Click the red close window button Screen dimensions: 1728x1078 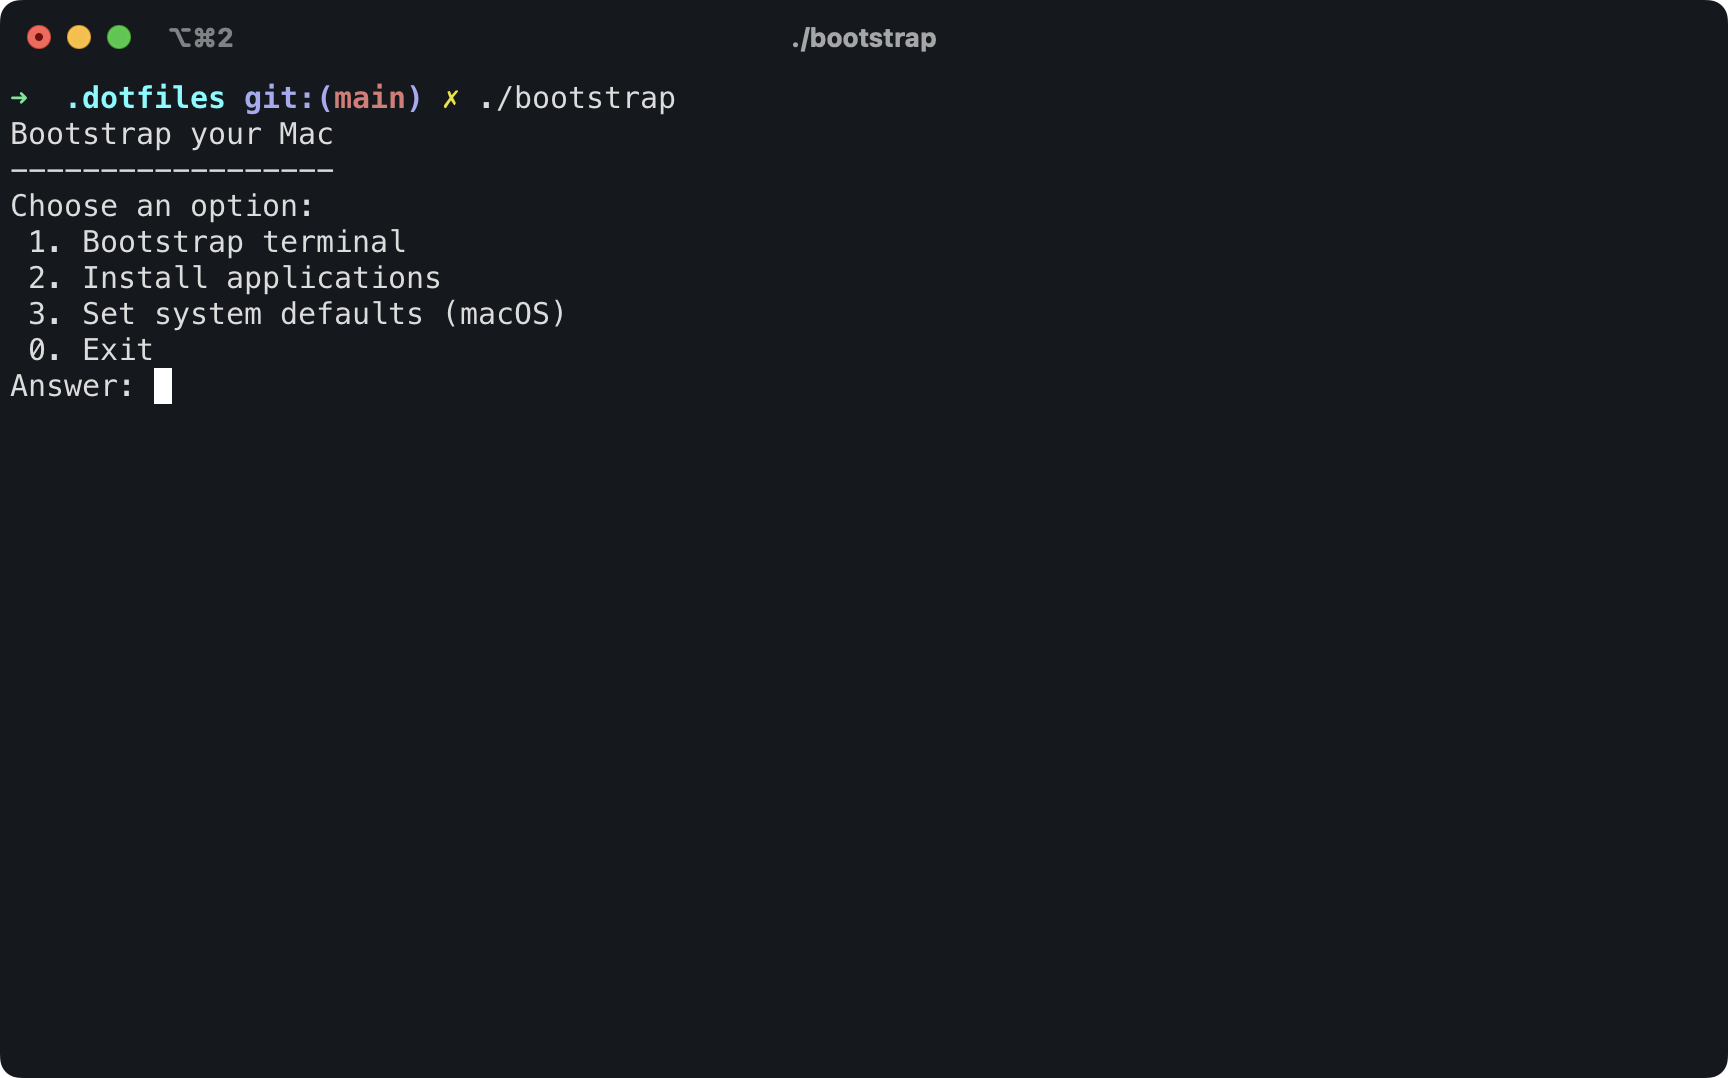coord(39,38)
